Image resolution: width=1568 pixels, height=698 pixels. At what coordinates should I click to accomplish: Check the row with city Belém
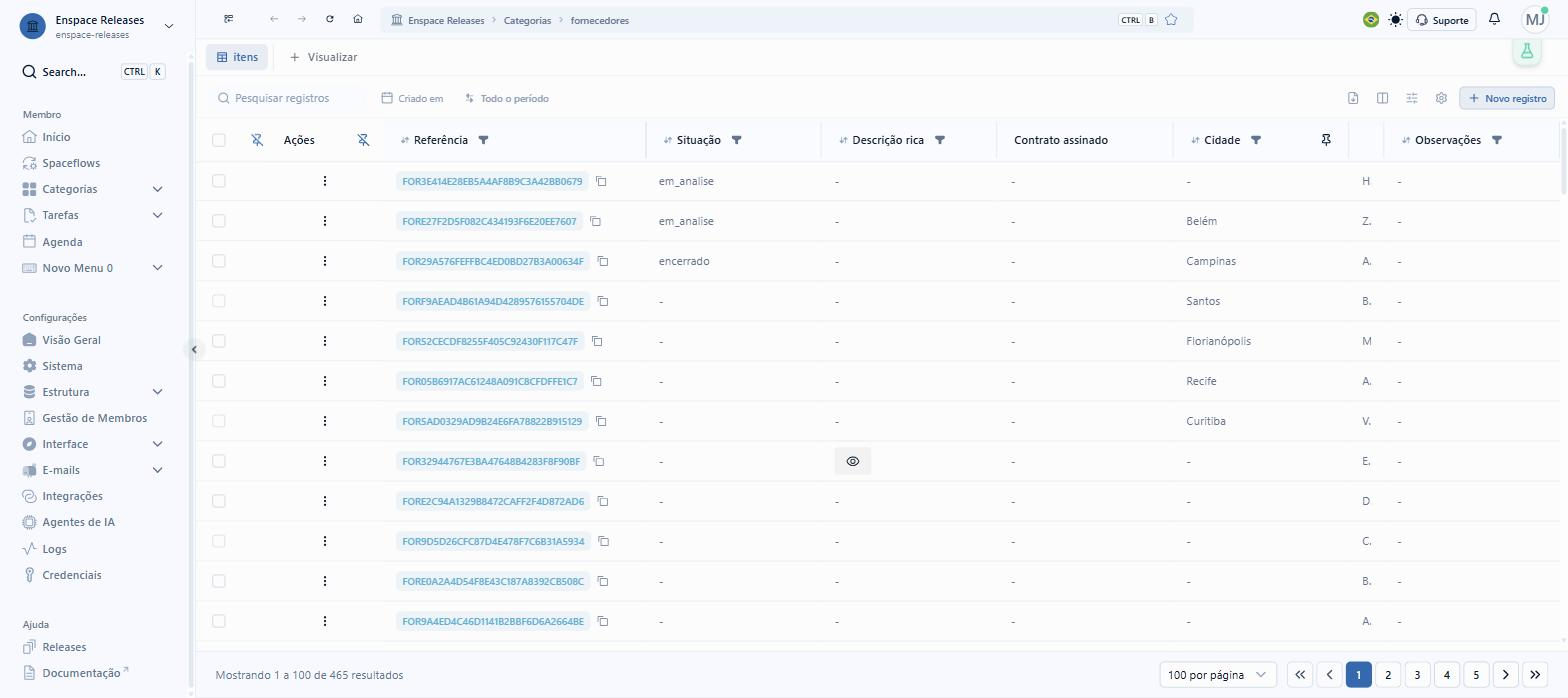click(219, 221)
